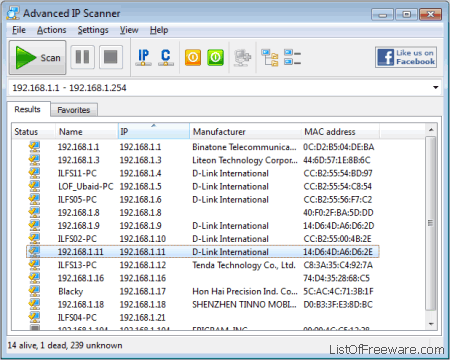Click the status icon for LOF_Ubaid-PC
This screenshot has width=450, height=360.
(x=34, y=186)
